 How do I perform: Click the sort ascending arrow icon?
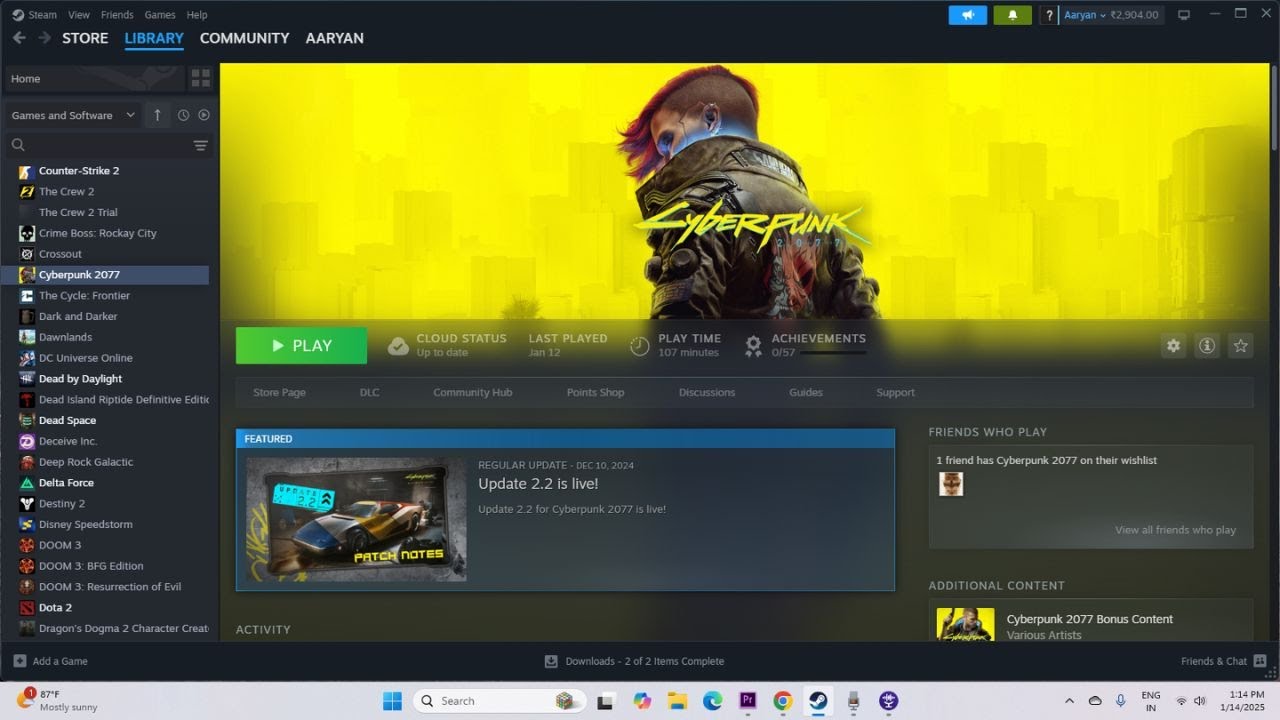(x=157, y=115)
